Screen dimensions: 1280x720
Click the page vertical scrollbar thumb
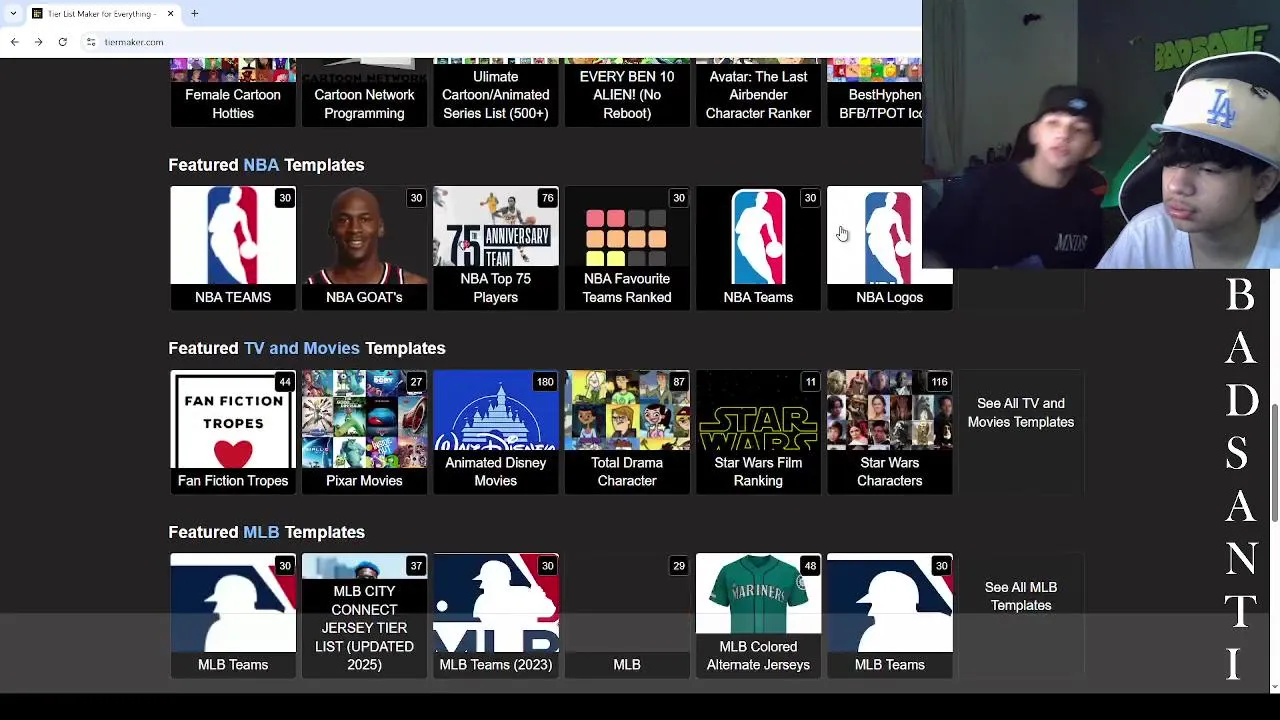tap(1274, 463)
